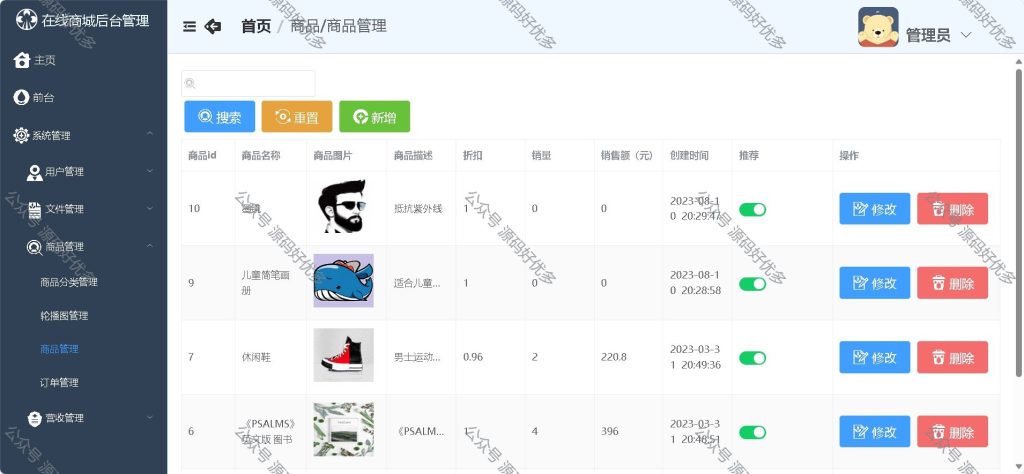Viewport: 1024px width, 474px height.
Task: Toggle 推荐 switch for PSALMS book
Action: click(x=752, y=432)
